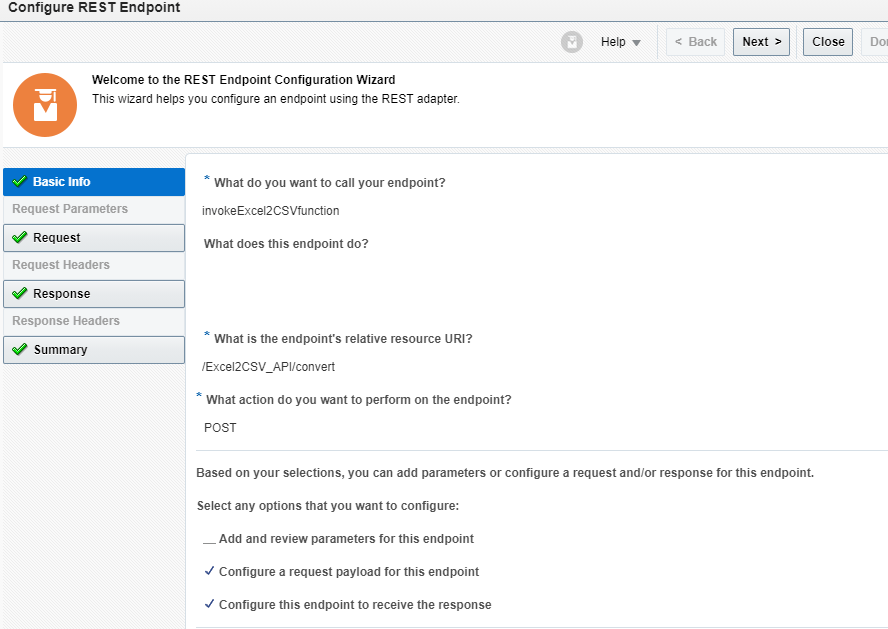Toggle Configure this endpoint to receive response

point(209,605)
